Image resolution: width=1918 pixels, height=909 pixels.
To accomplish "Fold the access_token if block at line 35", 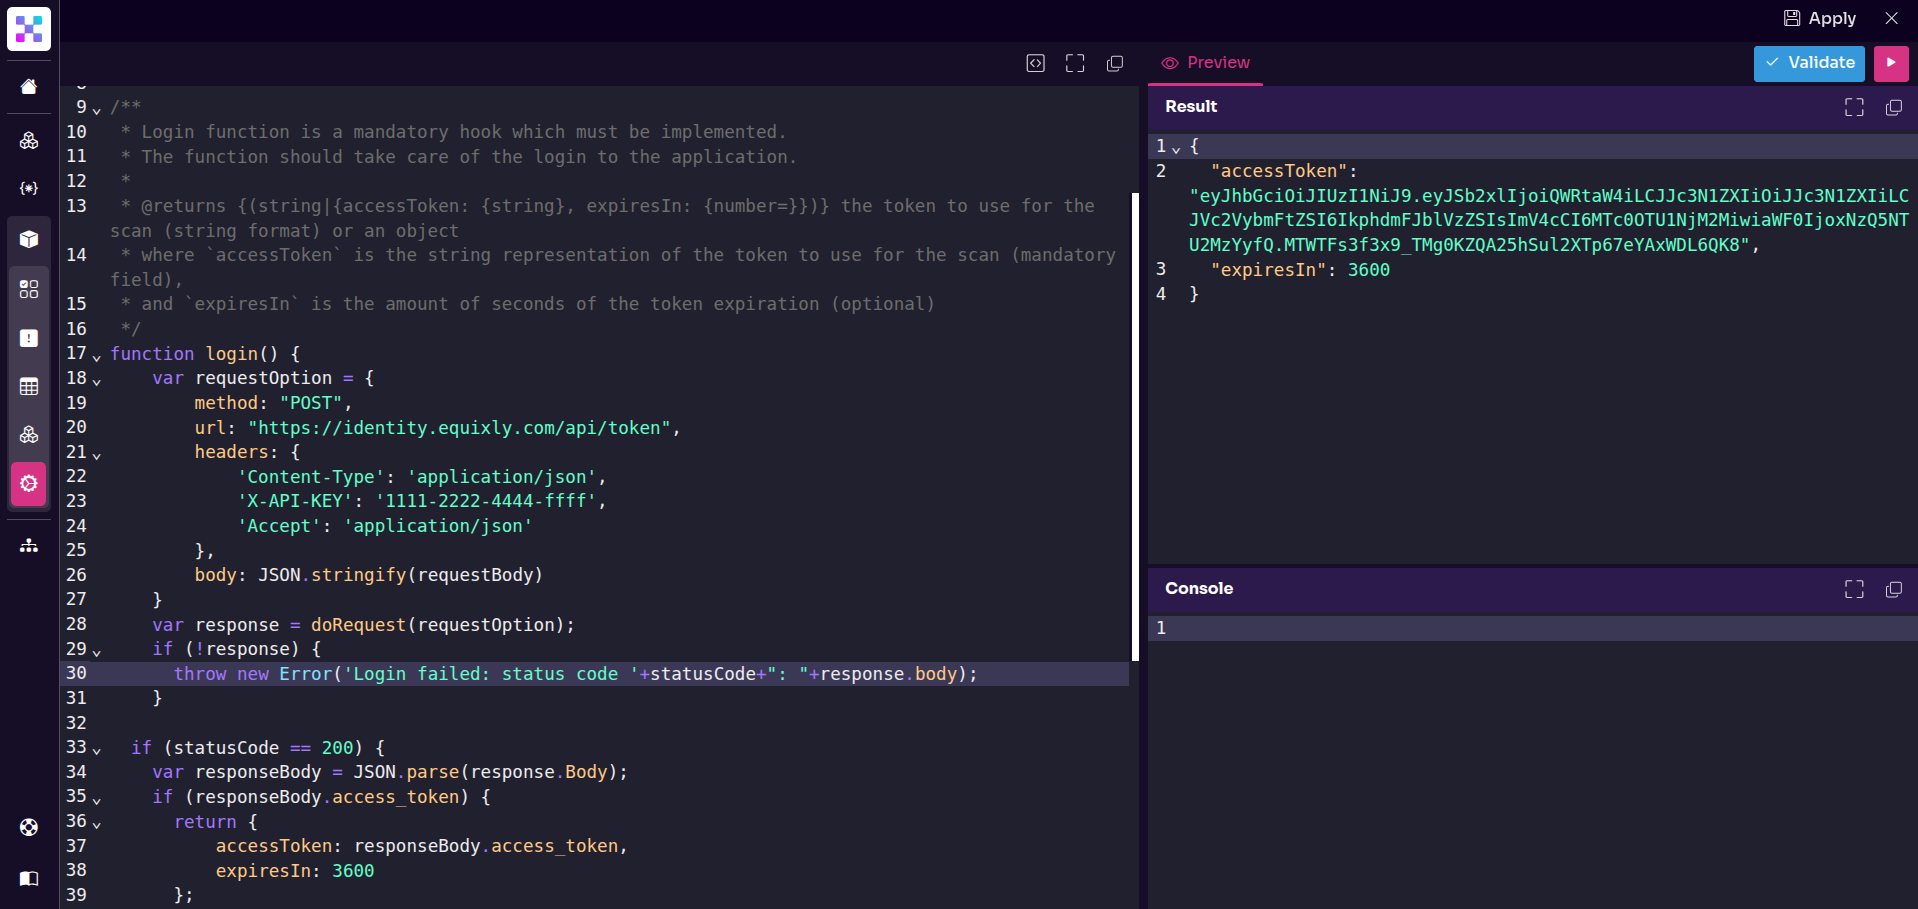I will point(97,800).
